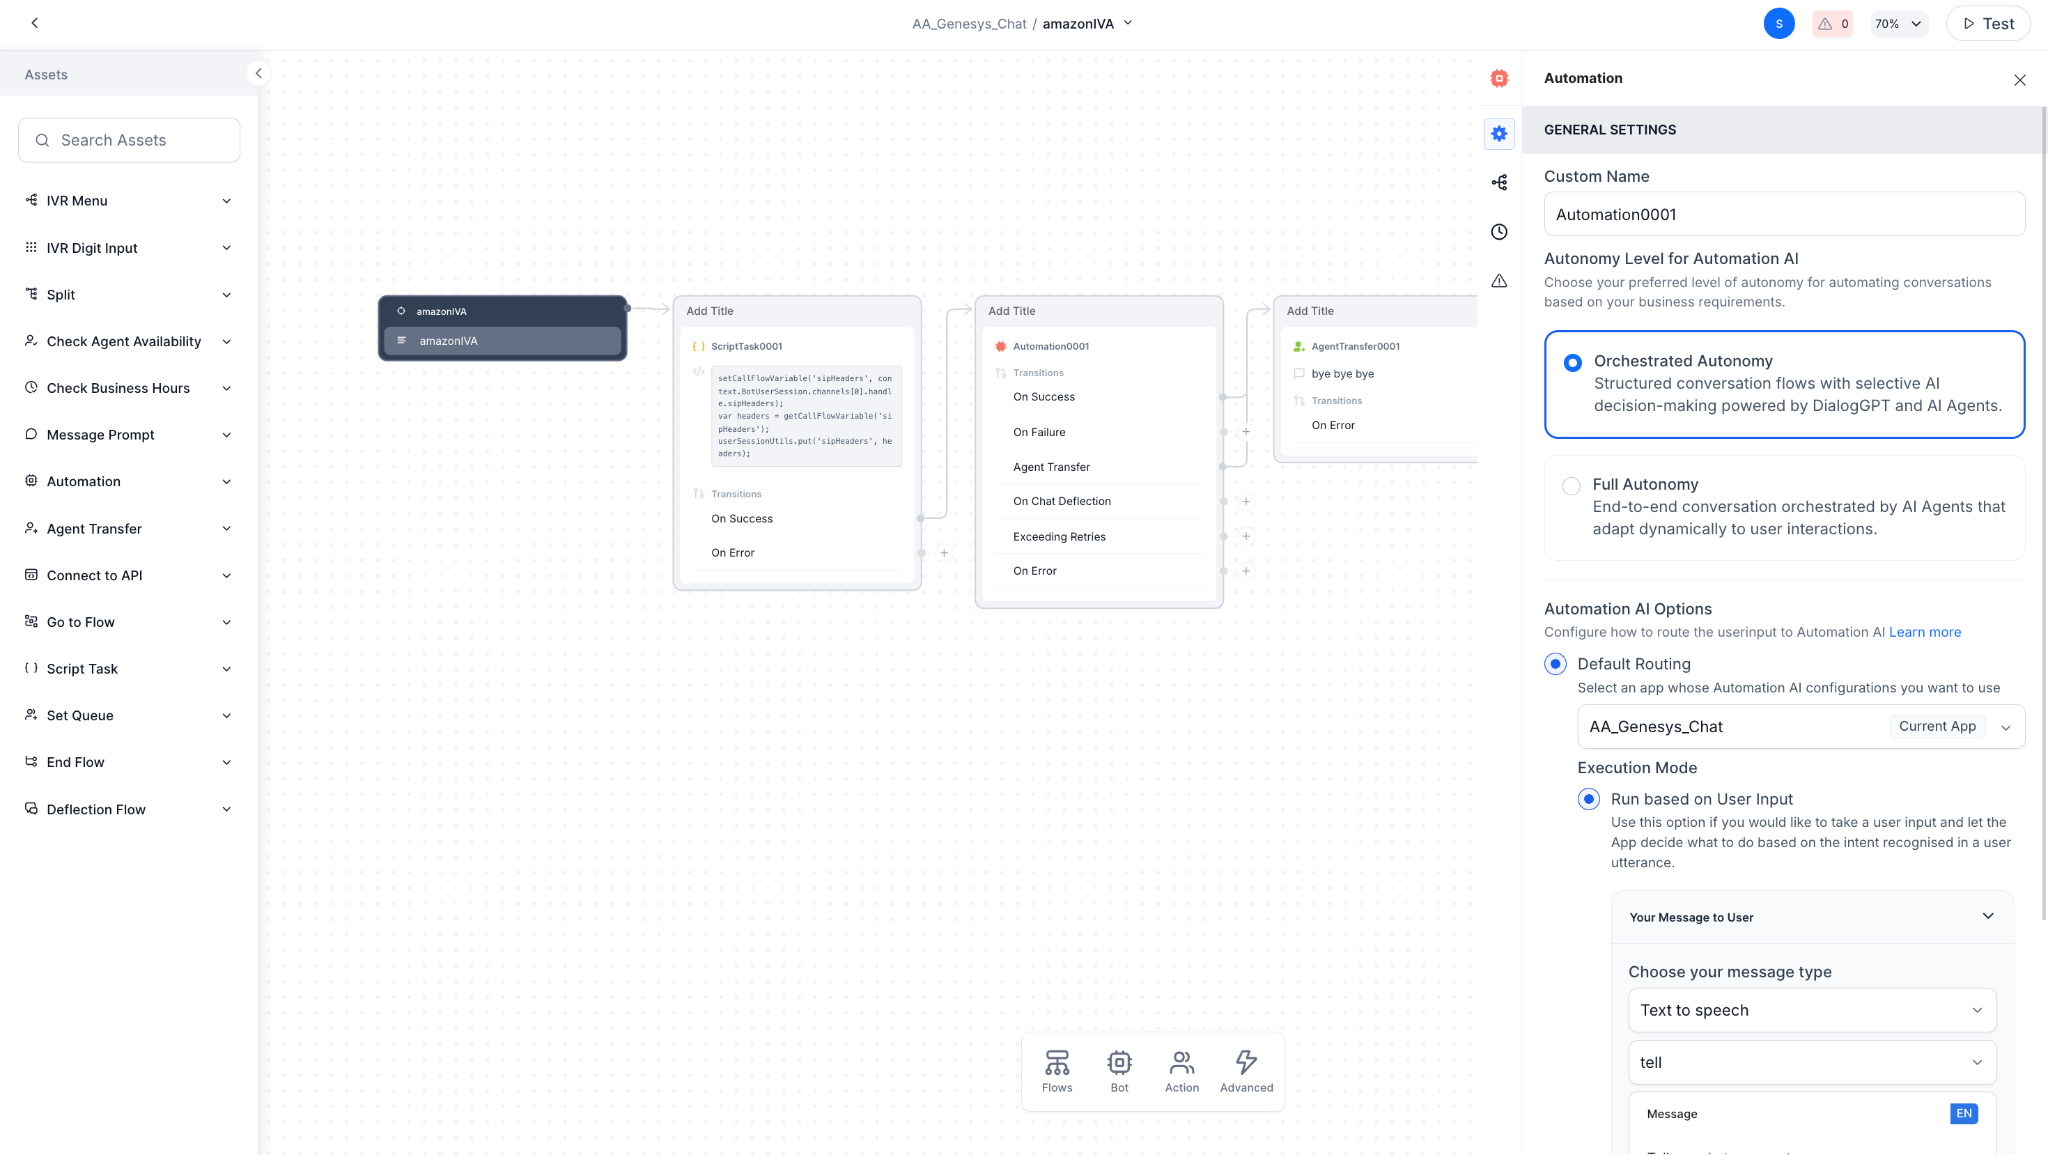Open Advanced options in bottom toolbar

point(1245,1070)
